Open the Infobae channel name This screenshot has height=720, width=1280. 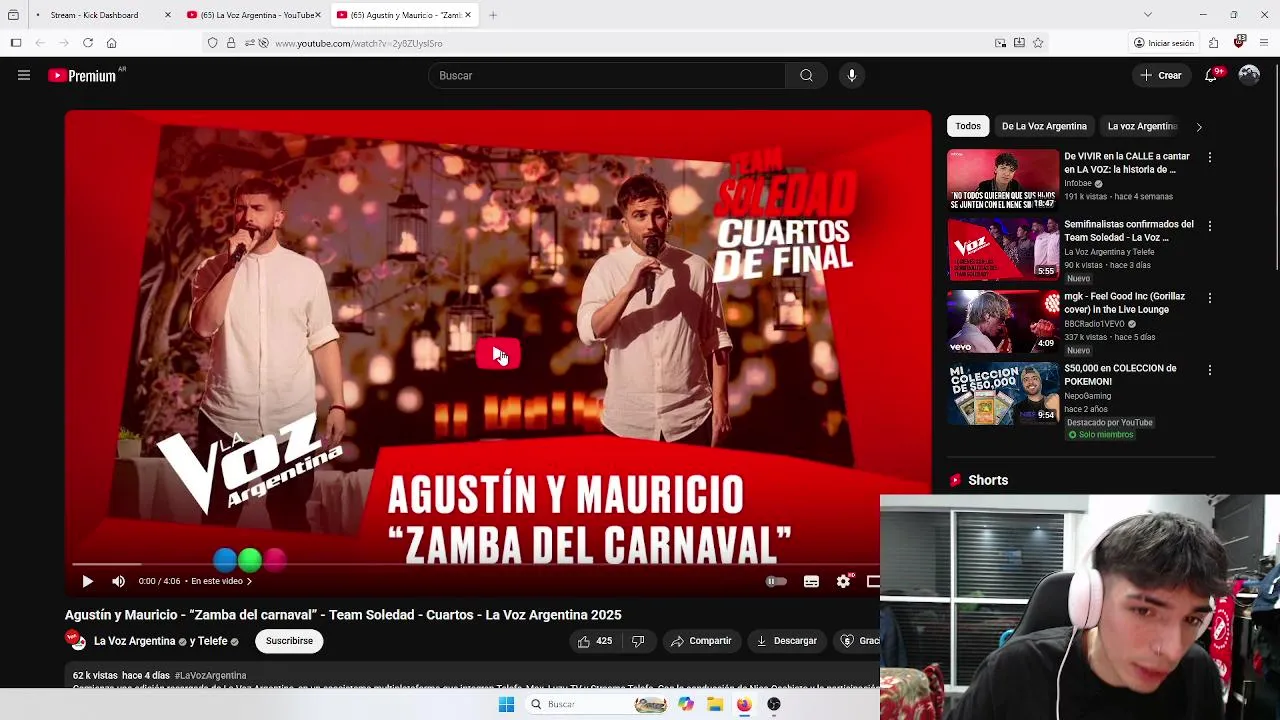pyautogui.click(x=1078, y=184)
